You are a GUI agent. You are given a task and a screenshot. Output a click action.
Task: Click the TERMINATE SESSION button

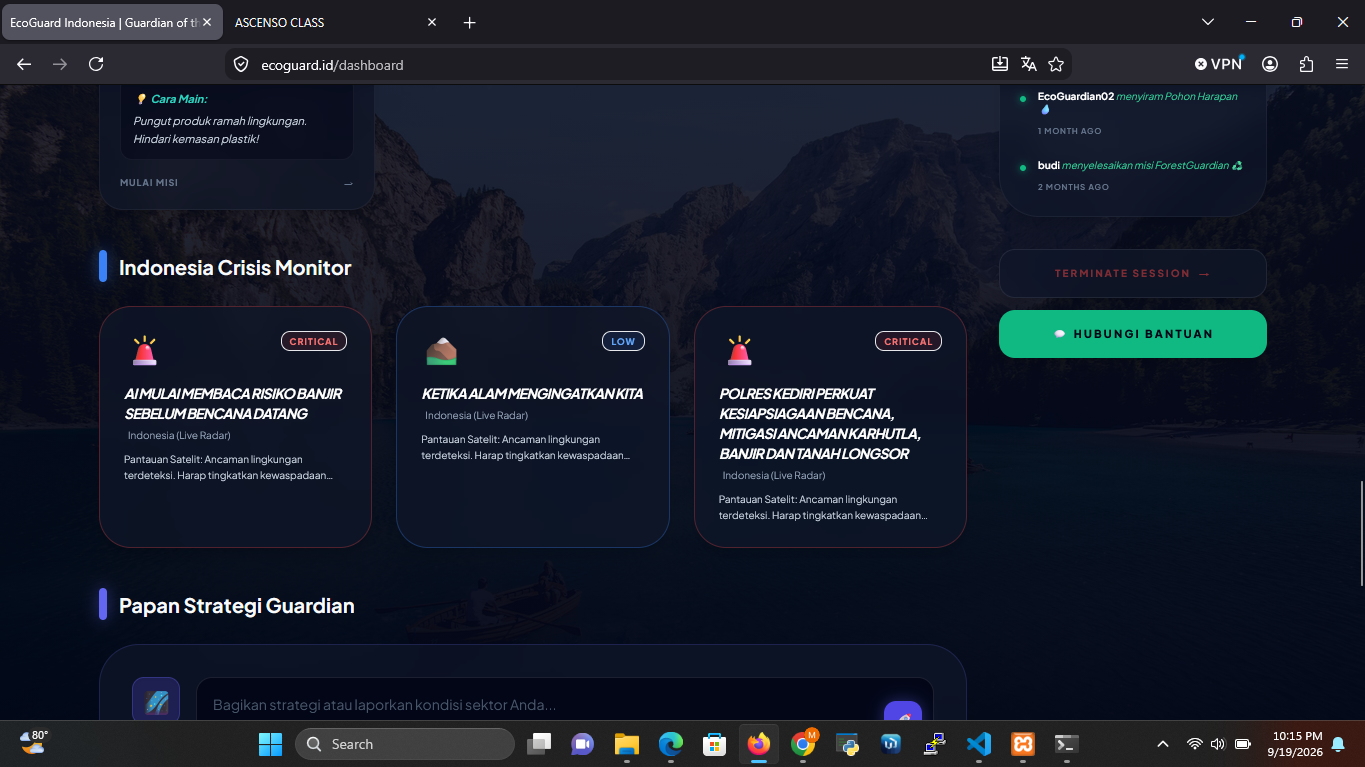click(1133, 273)
